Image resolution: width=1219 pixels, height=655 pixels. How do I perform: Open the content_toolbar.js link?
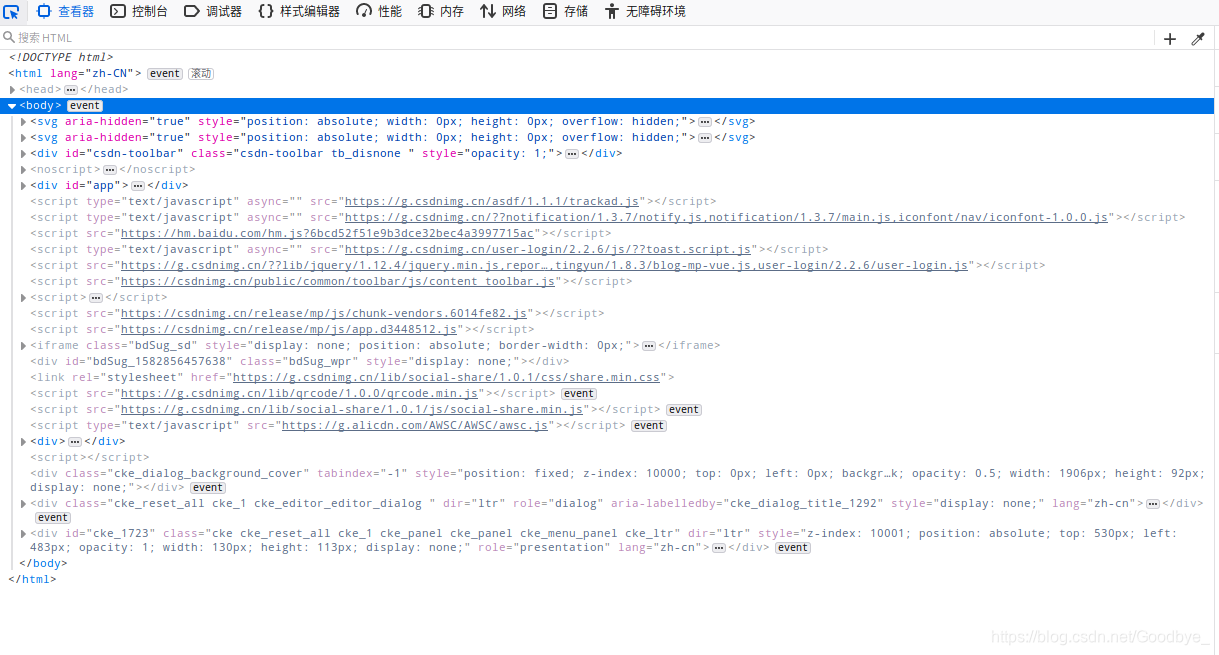click(338, 282)
